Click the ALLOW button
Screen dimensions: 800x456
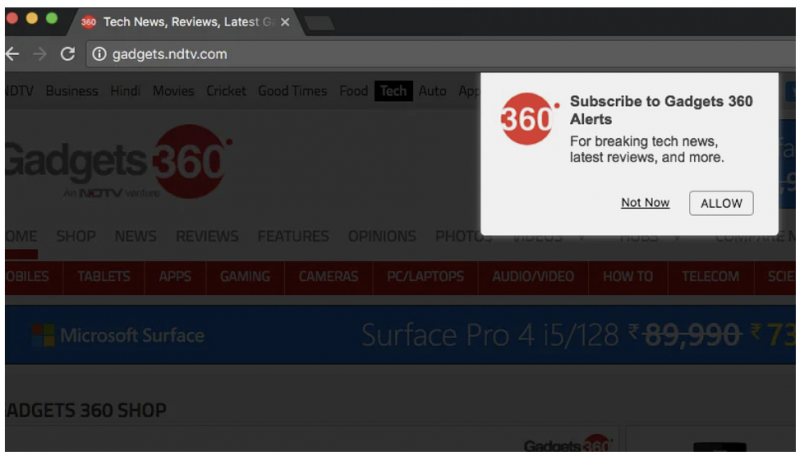(x=721, y=203)
